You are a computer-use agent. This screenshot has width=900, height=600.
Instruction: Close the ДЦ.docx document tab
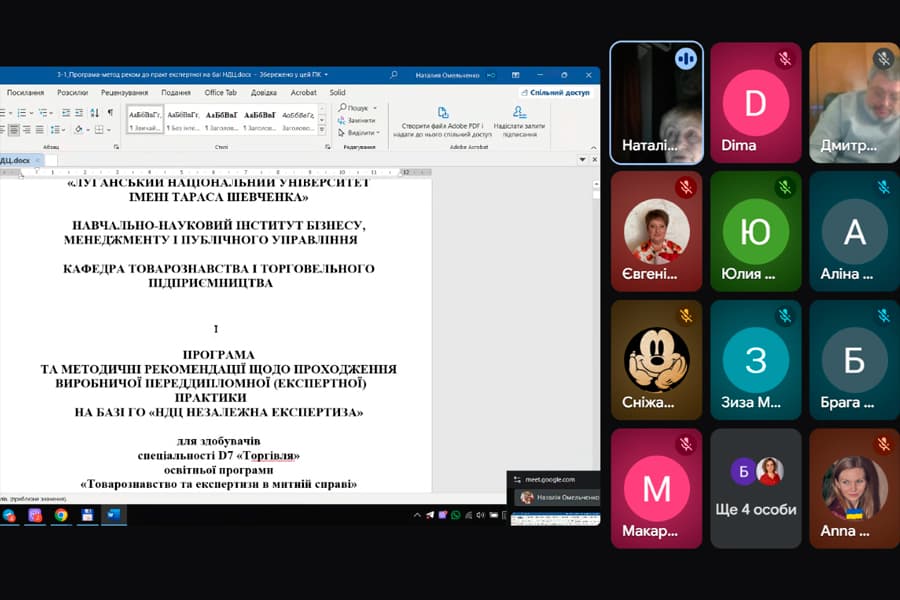pos(37,160)
